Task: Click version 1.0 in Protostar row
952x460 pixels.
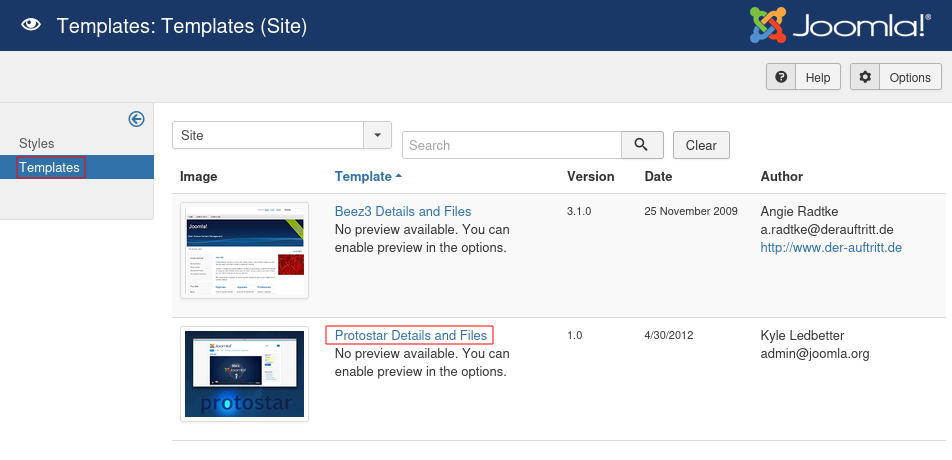Action: click(x=574, y=335)
